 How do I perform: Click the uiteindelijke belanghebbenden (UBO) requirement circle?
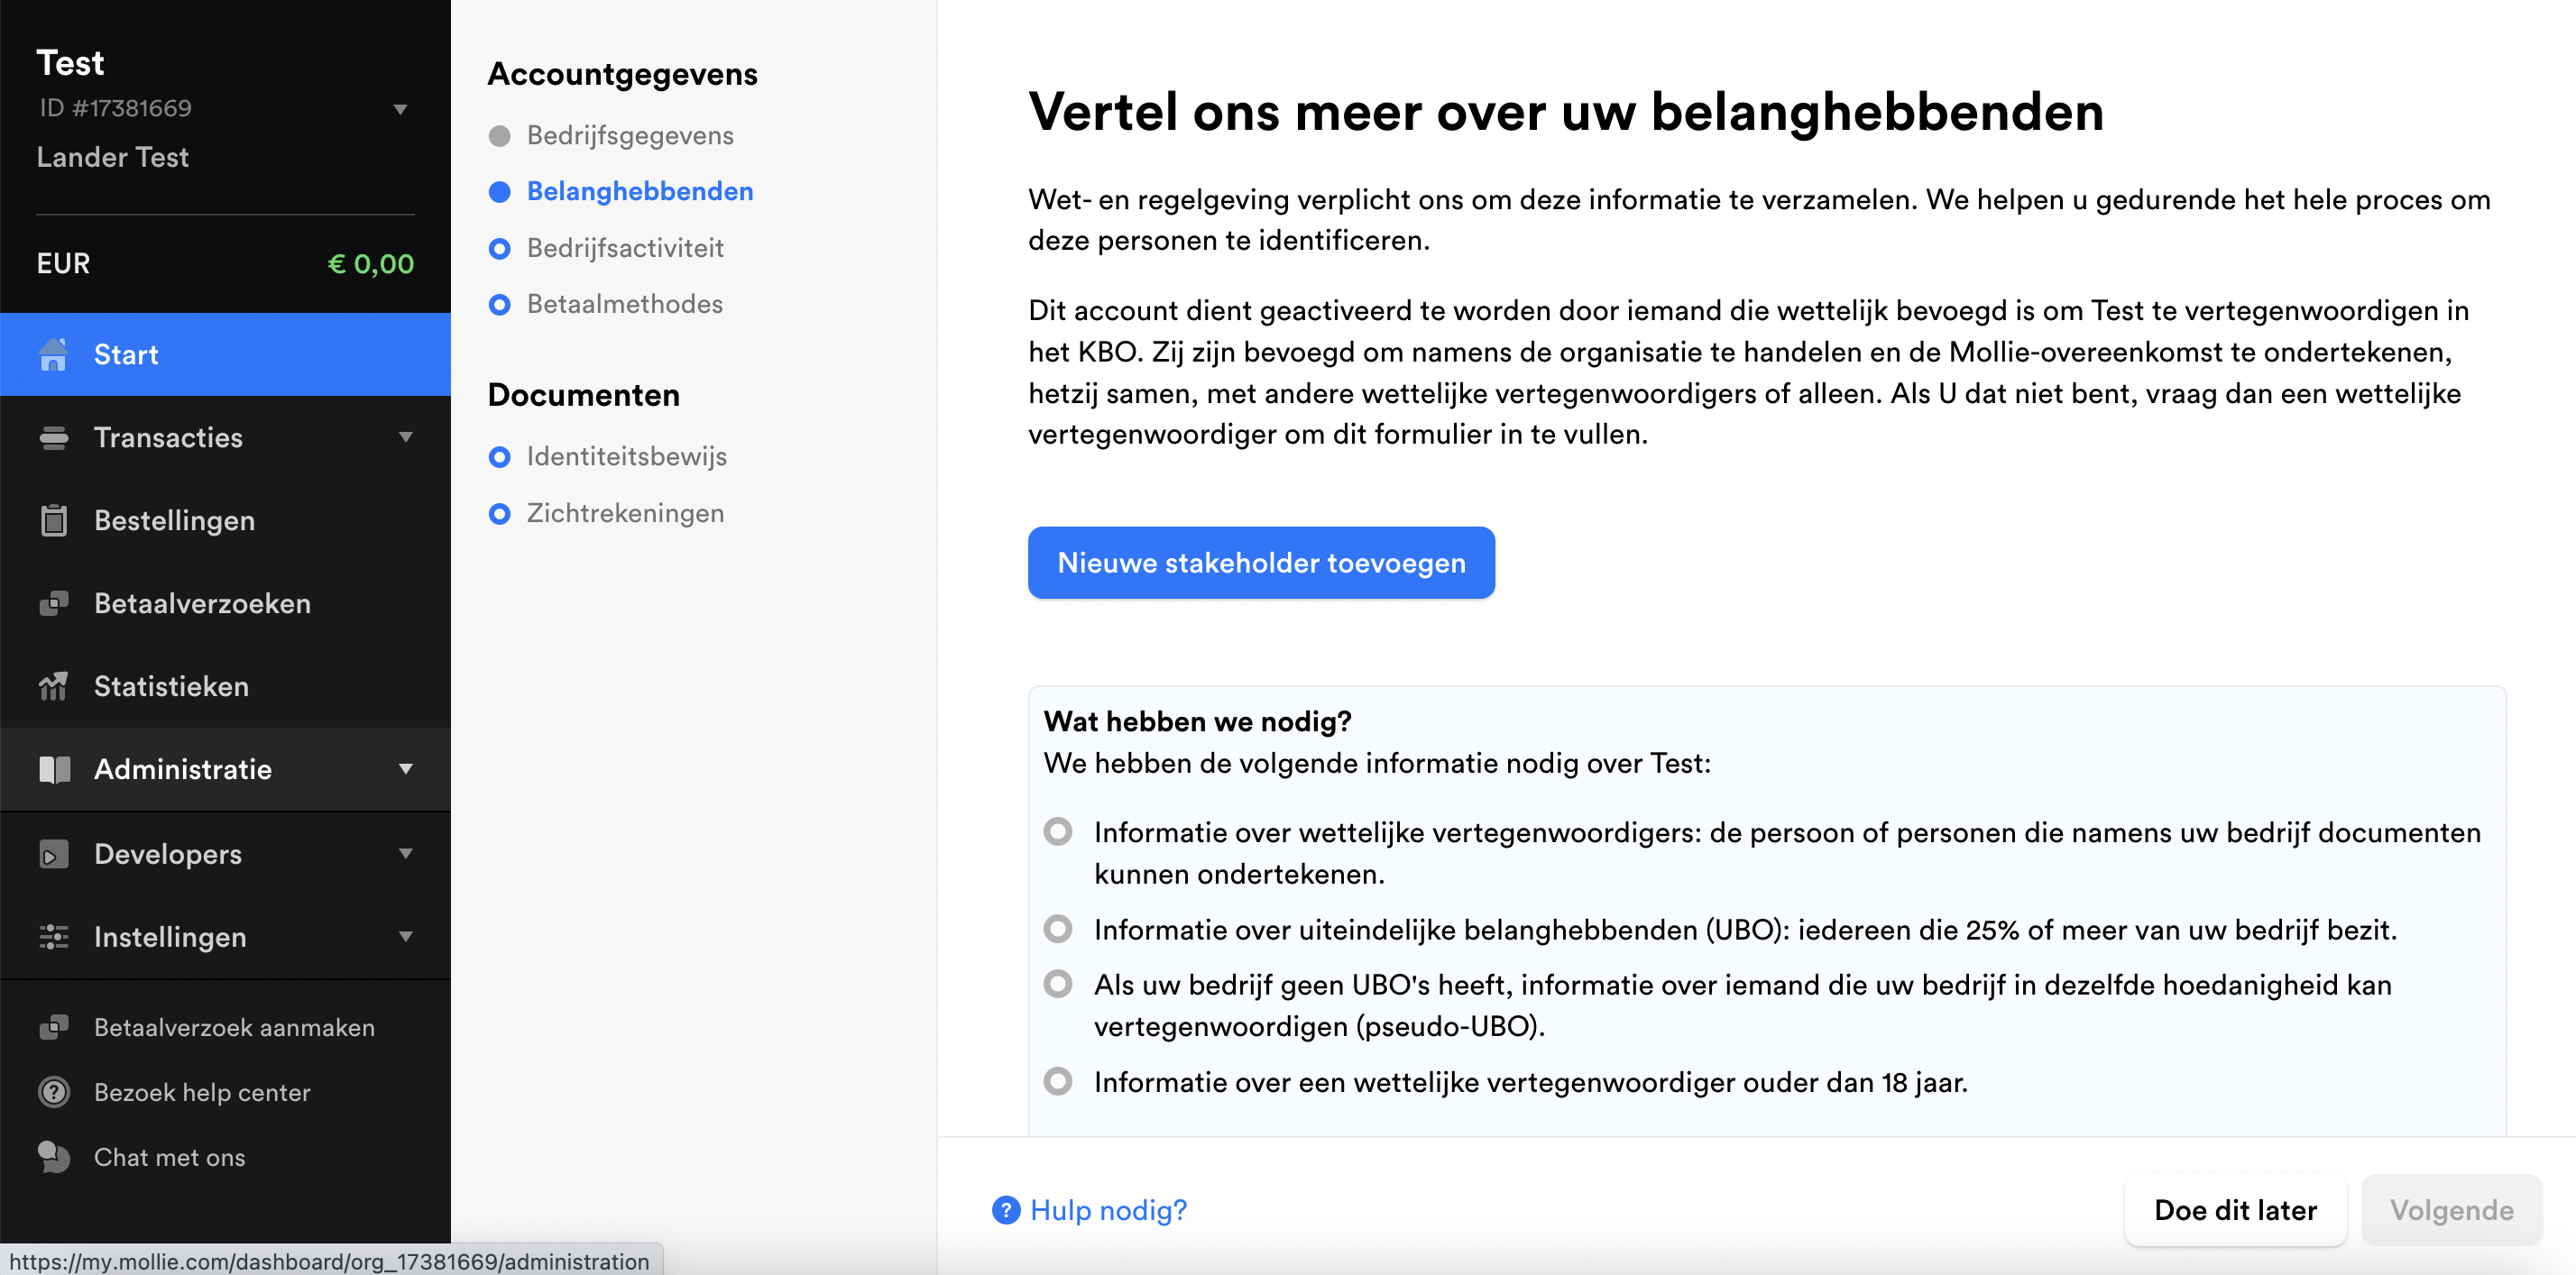coord(1058,929)
